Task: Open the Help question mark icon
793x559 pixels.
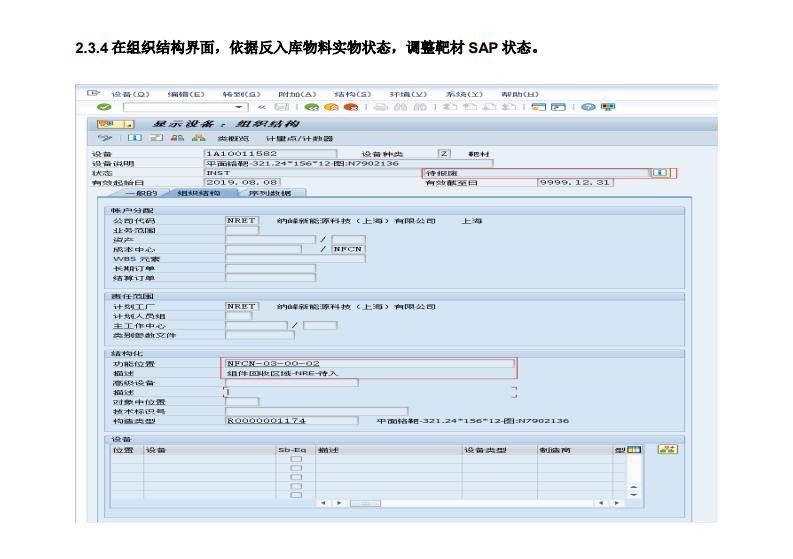Action: 588,107
